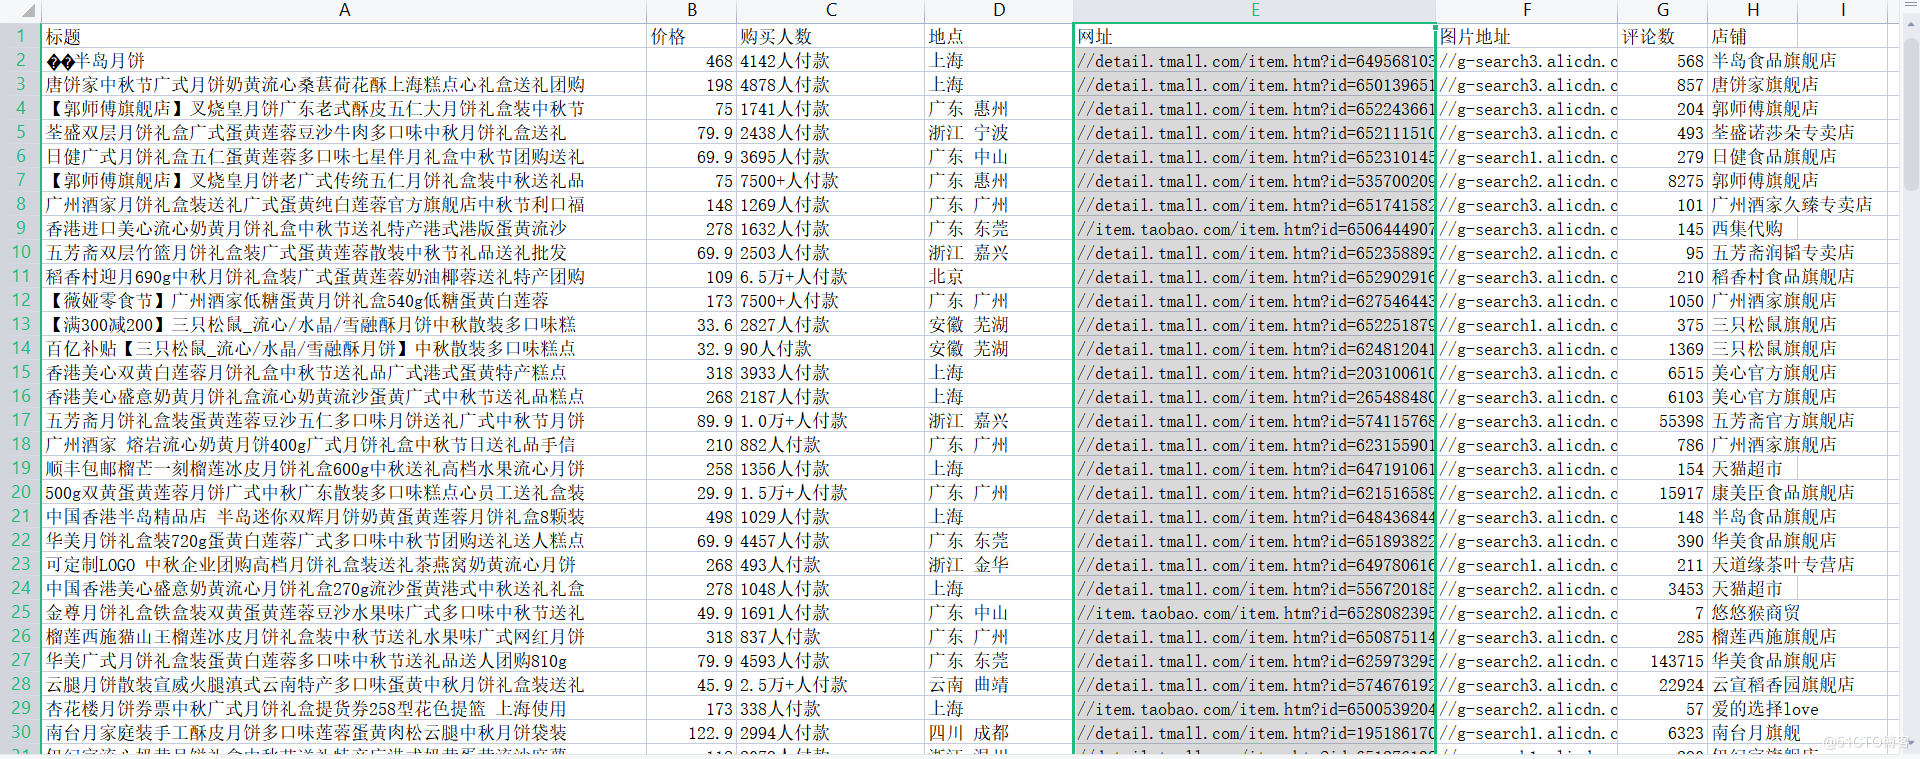Screen dimensions: 1920x759
Task: Select location cell 浙江 宁波
Action: pyautogui.click(x=999, y=132)
